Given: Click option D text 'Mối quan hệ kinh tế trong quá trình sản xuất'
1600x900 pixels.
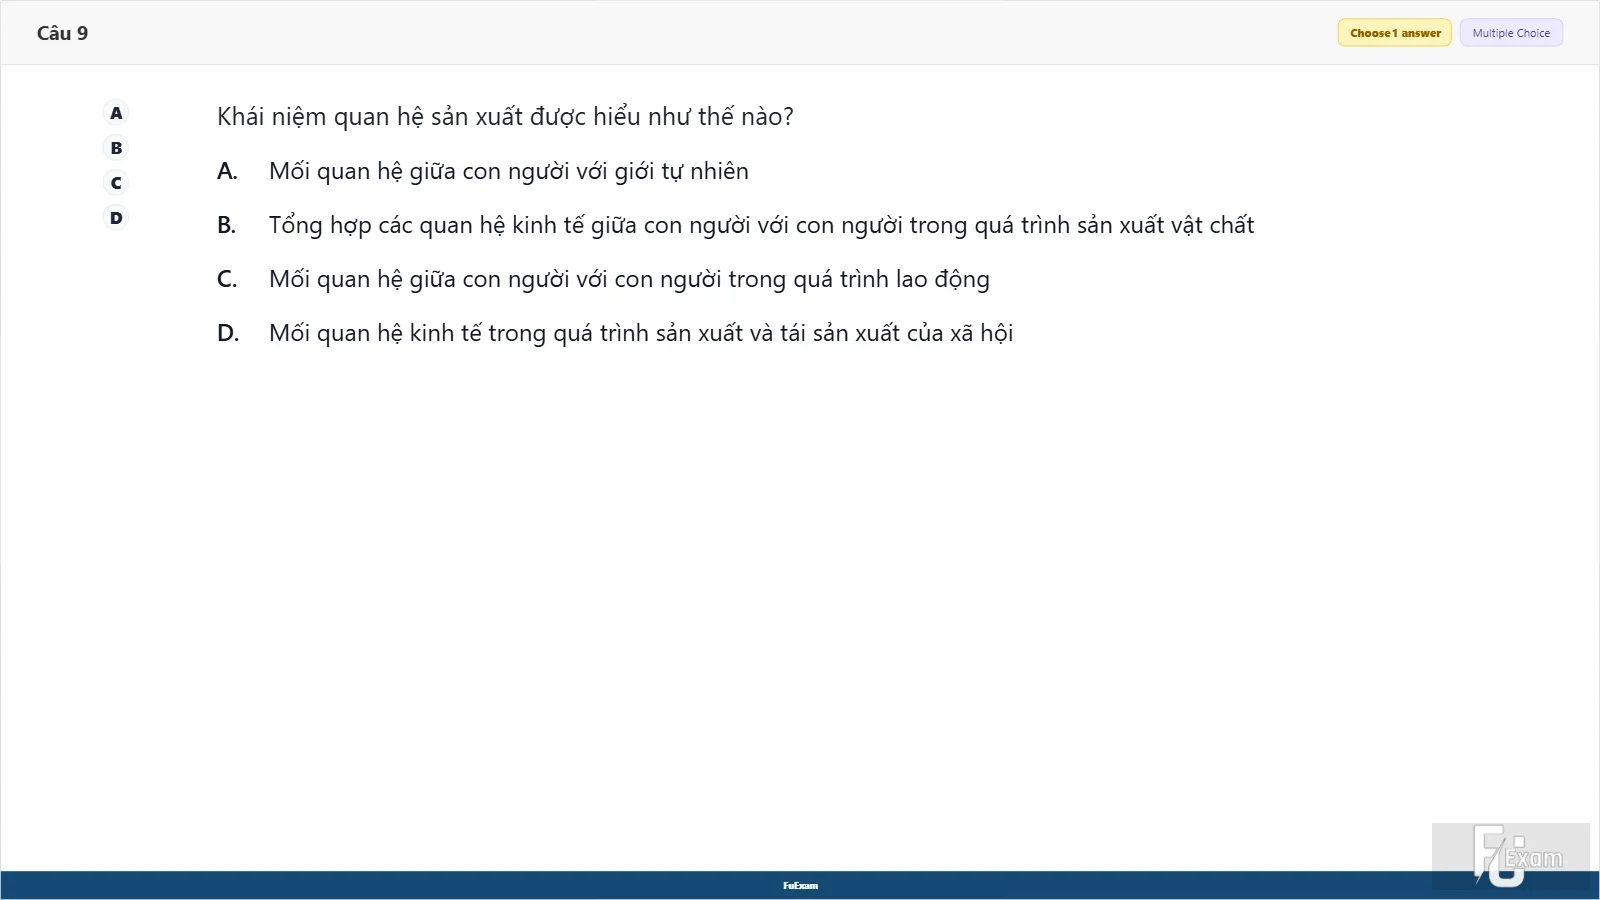Looking at the screenshot, I should click(x=506, y=333).
